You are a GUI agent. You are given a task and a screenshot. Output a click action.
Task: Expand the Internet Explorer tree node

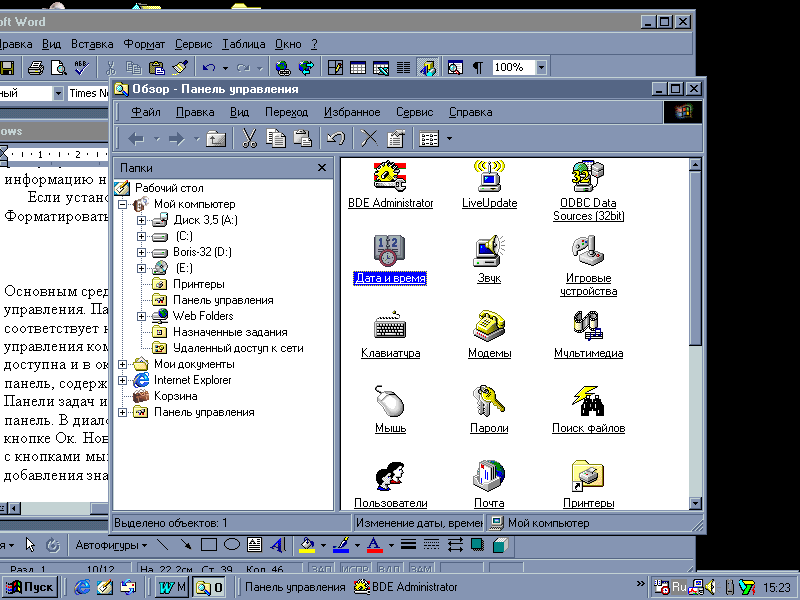122,380
